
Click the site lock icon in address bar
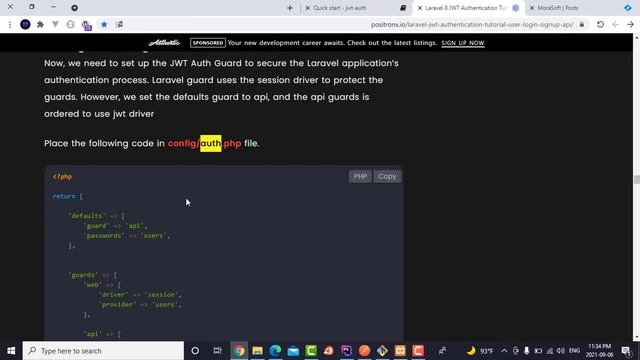(582, 24)
